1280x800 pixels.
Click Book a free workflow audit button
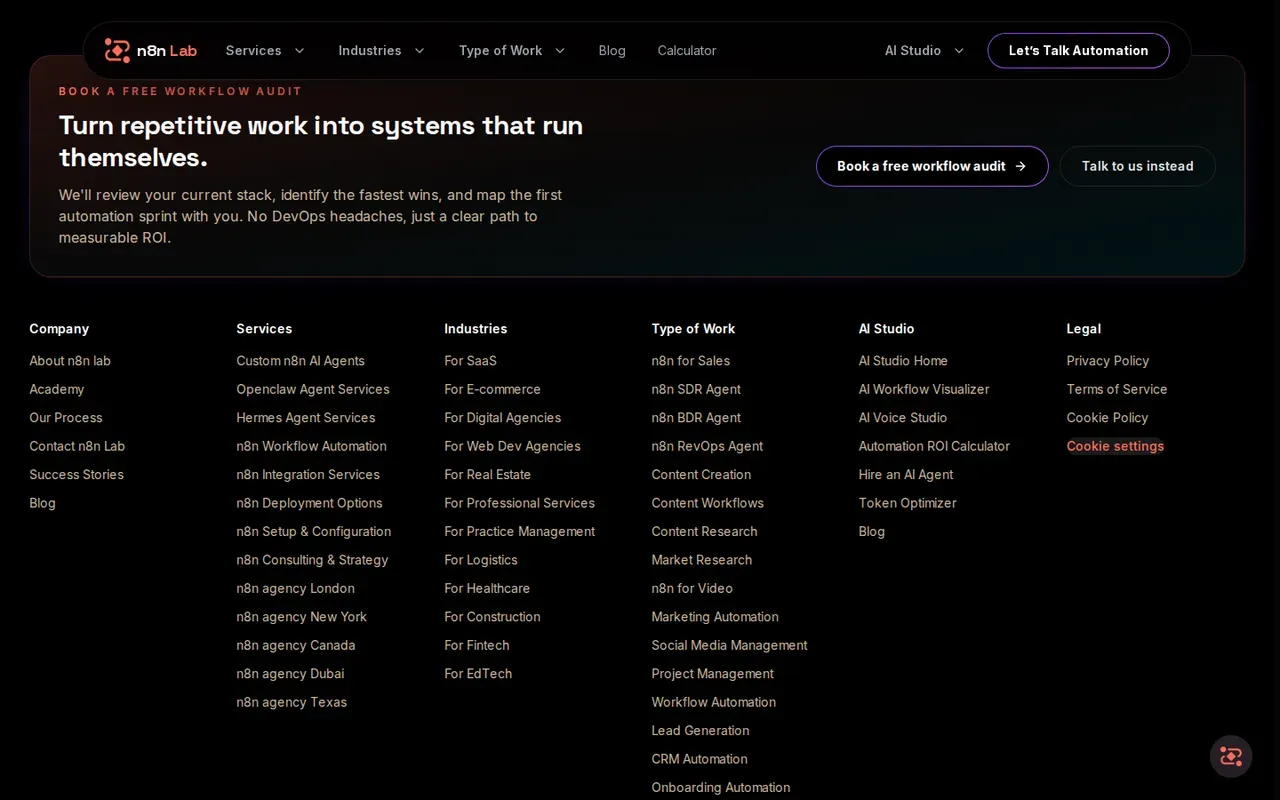tap(932, 166)
